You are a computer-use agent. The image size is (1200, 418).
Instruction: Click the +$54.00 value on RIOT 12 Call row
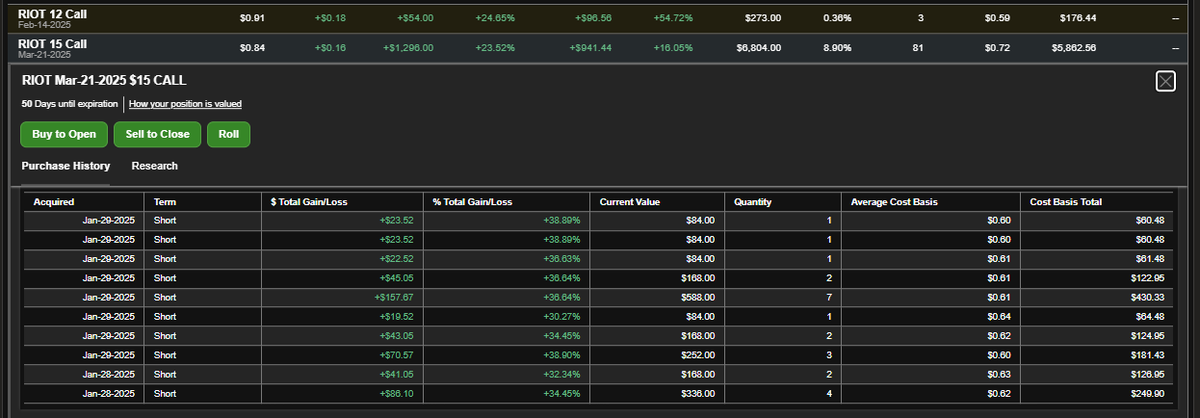tap(415, 18)
